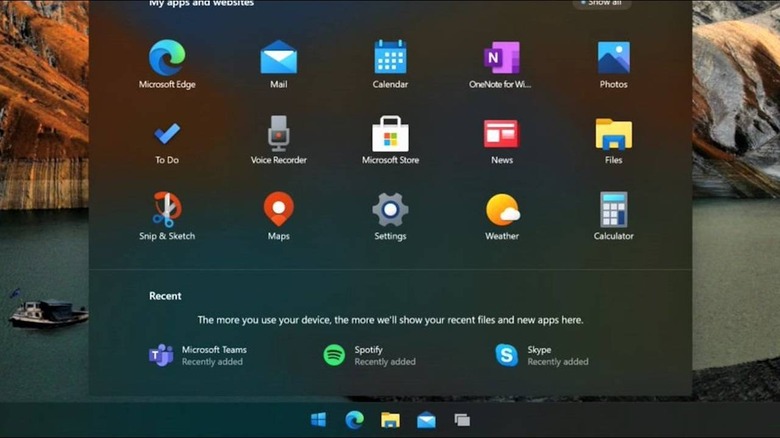The image size is (780, 438).
Task: Click the Windows Start button on taskbar
Action: click(x=318, y=420)
